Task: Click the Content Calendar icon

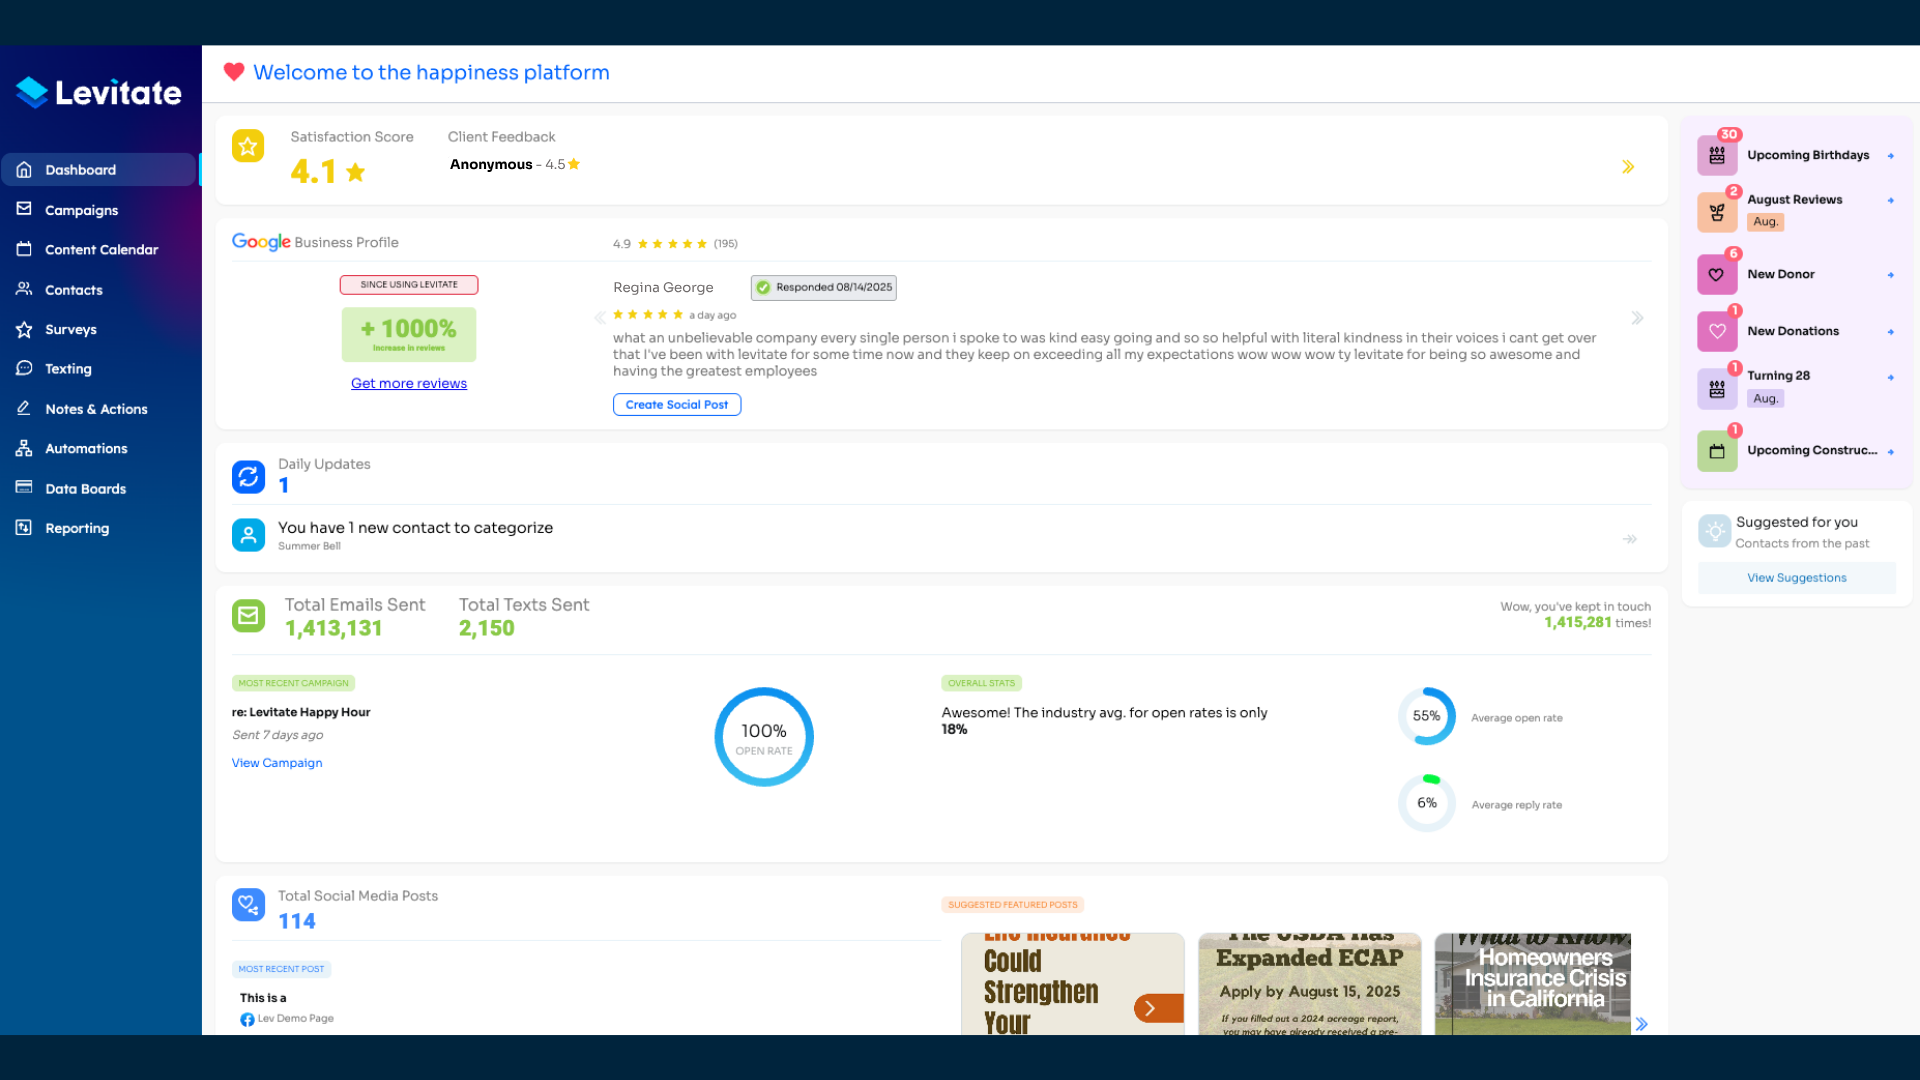Action: [x=24, y=249]
